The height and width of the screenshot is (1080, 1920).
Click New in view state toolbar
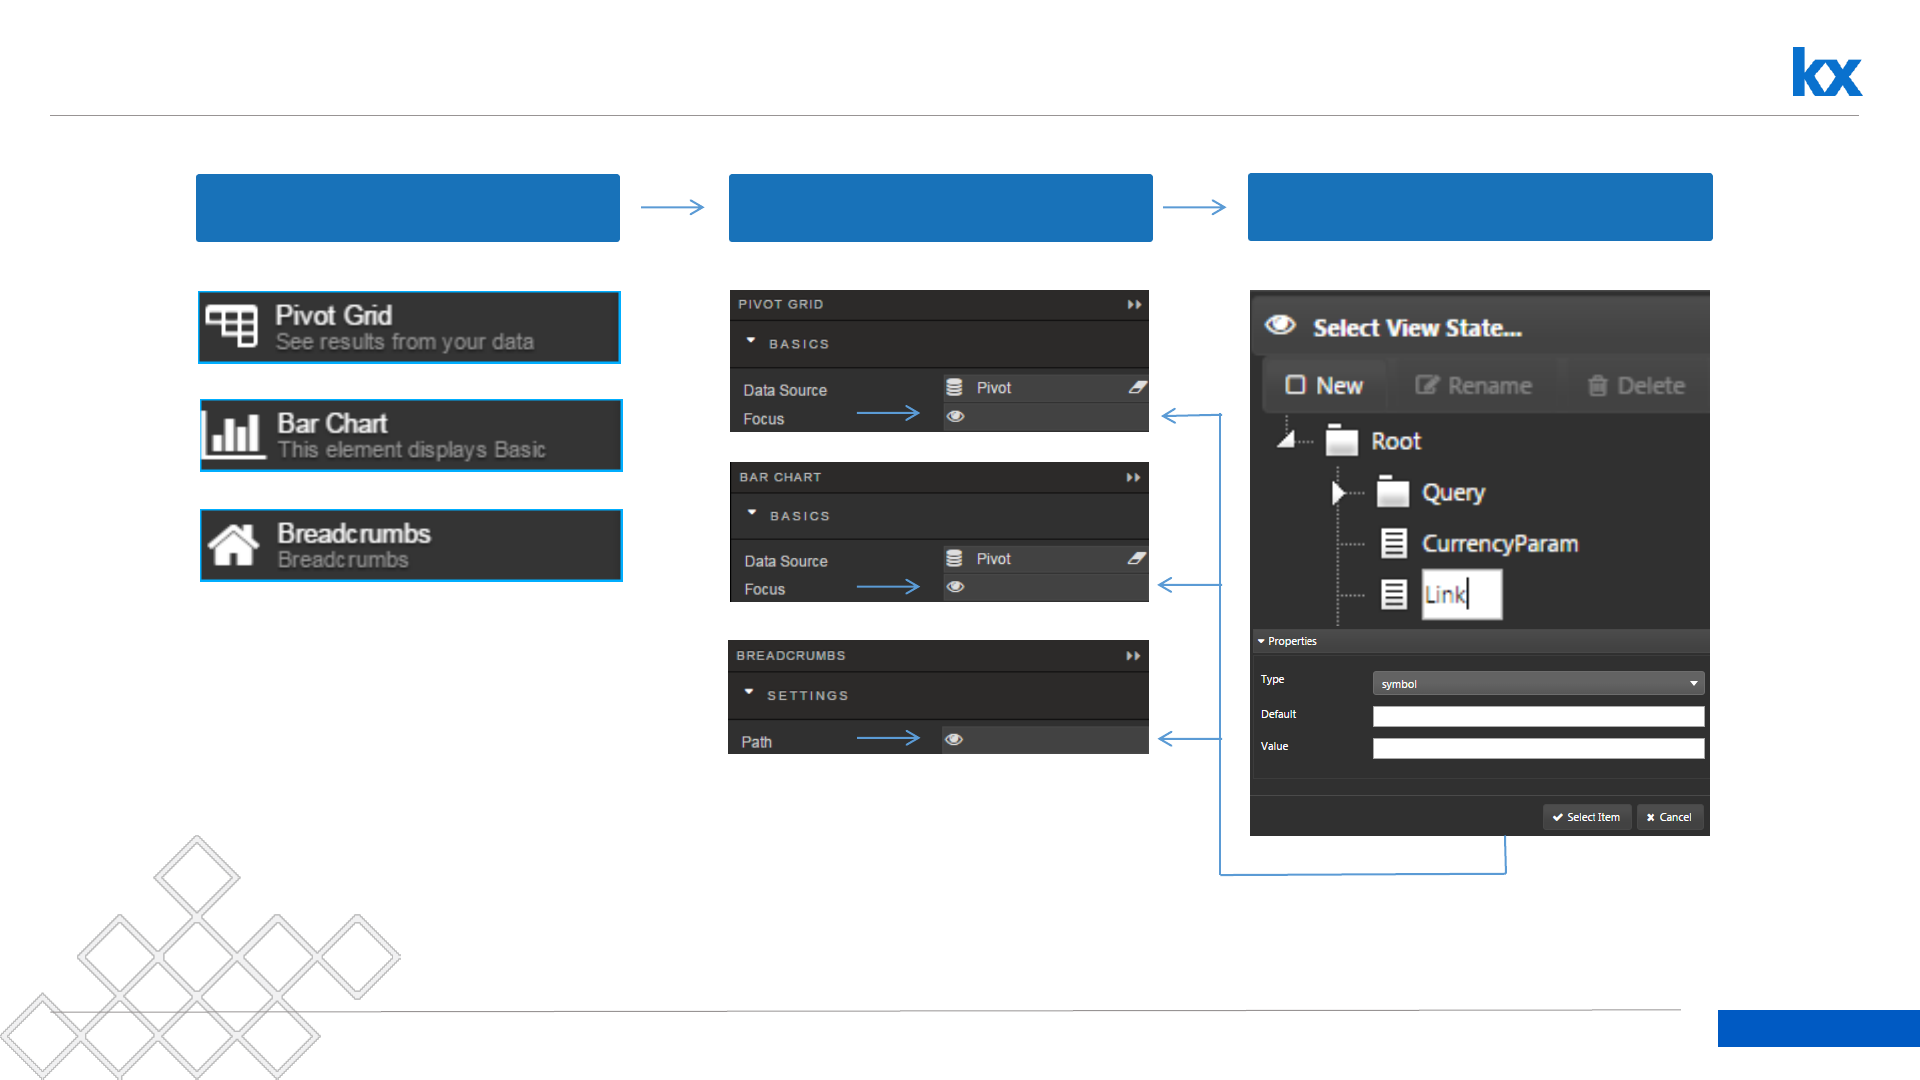(1324, 386)
